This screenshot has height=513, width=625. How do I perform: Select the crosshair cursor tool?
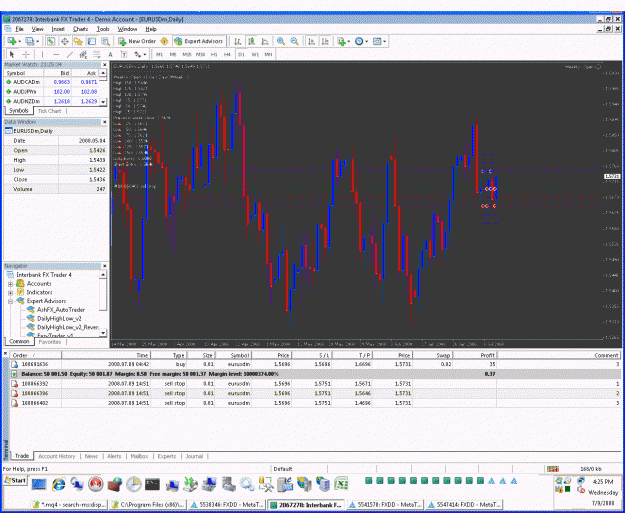pos(26,54)
